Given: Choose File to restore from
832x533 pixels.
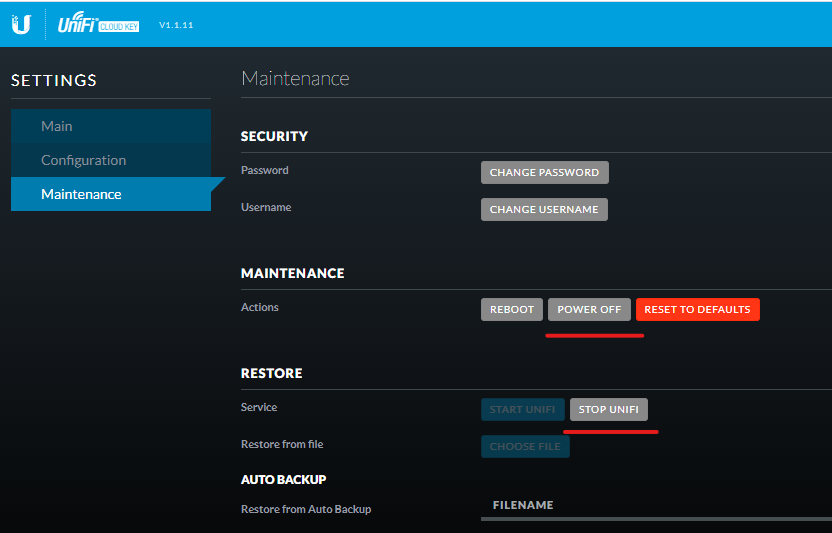Looking at the screenshot, I should (x=525, y=446).
